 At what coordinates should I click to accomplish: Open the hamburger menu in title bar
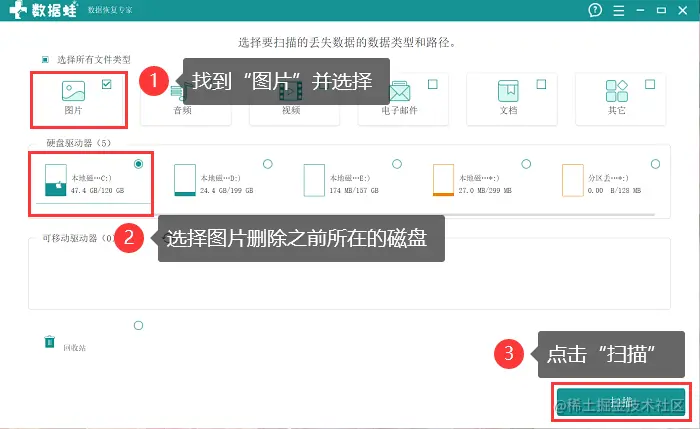[619, 10]
